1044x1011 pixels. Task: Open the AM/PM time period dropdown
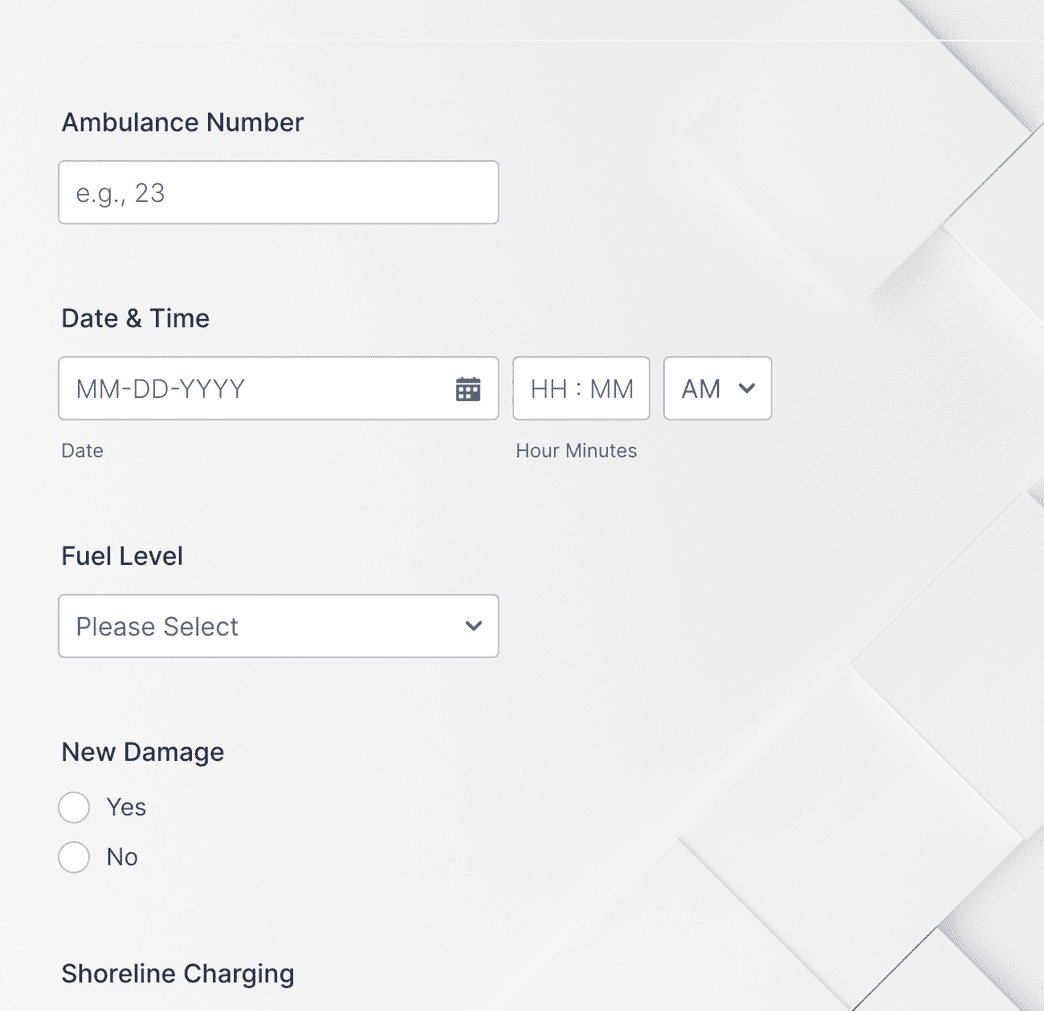coord(717,389)
